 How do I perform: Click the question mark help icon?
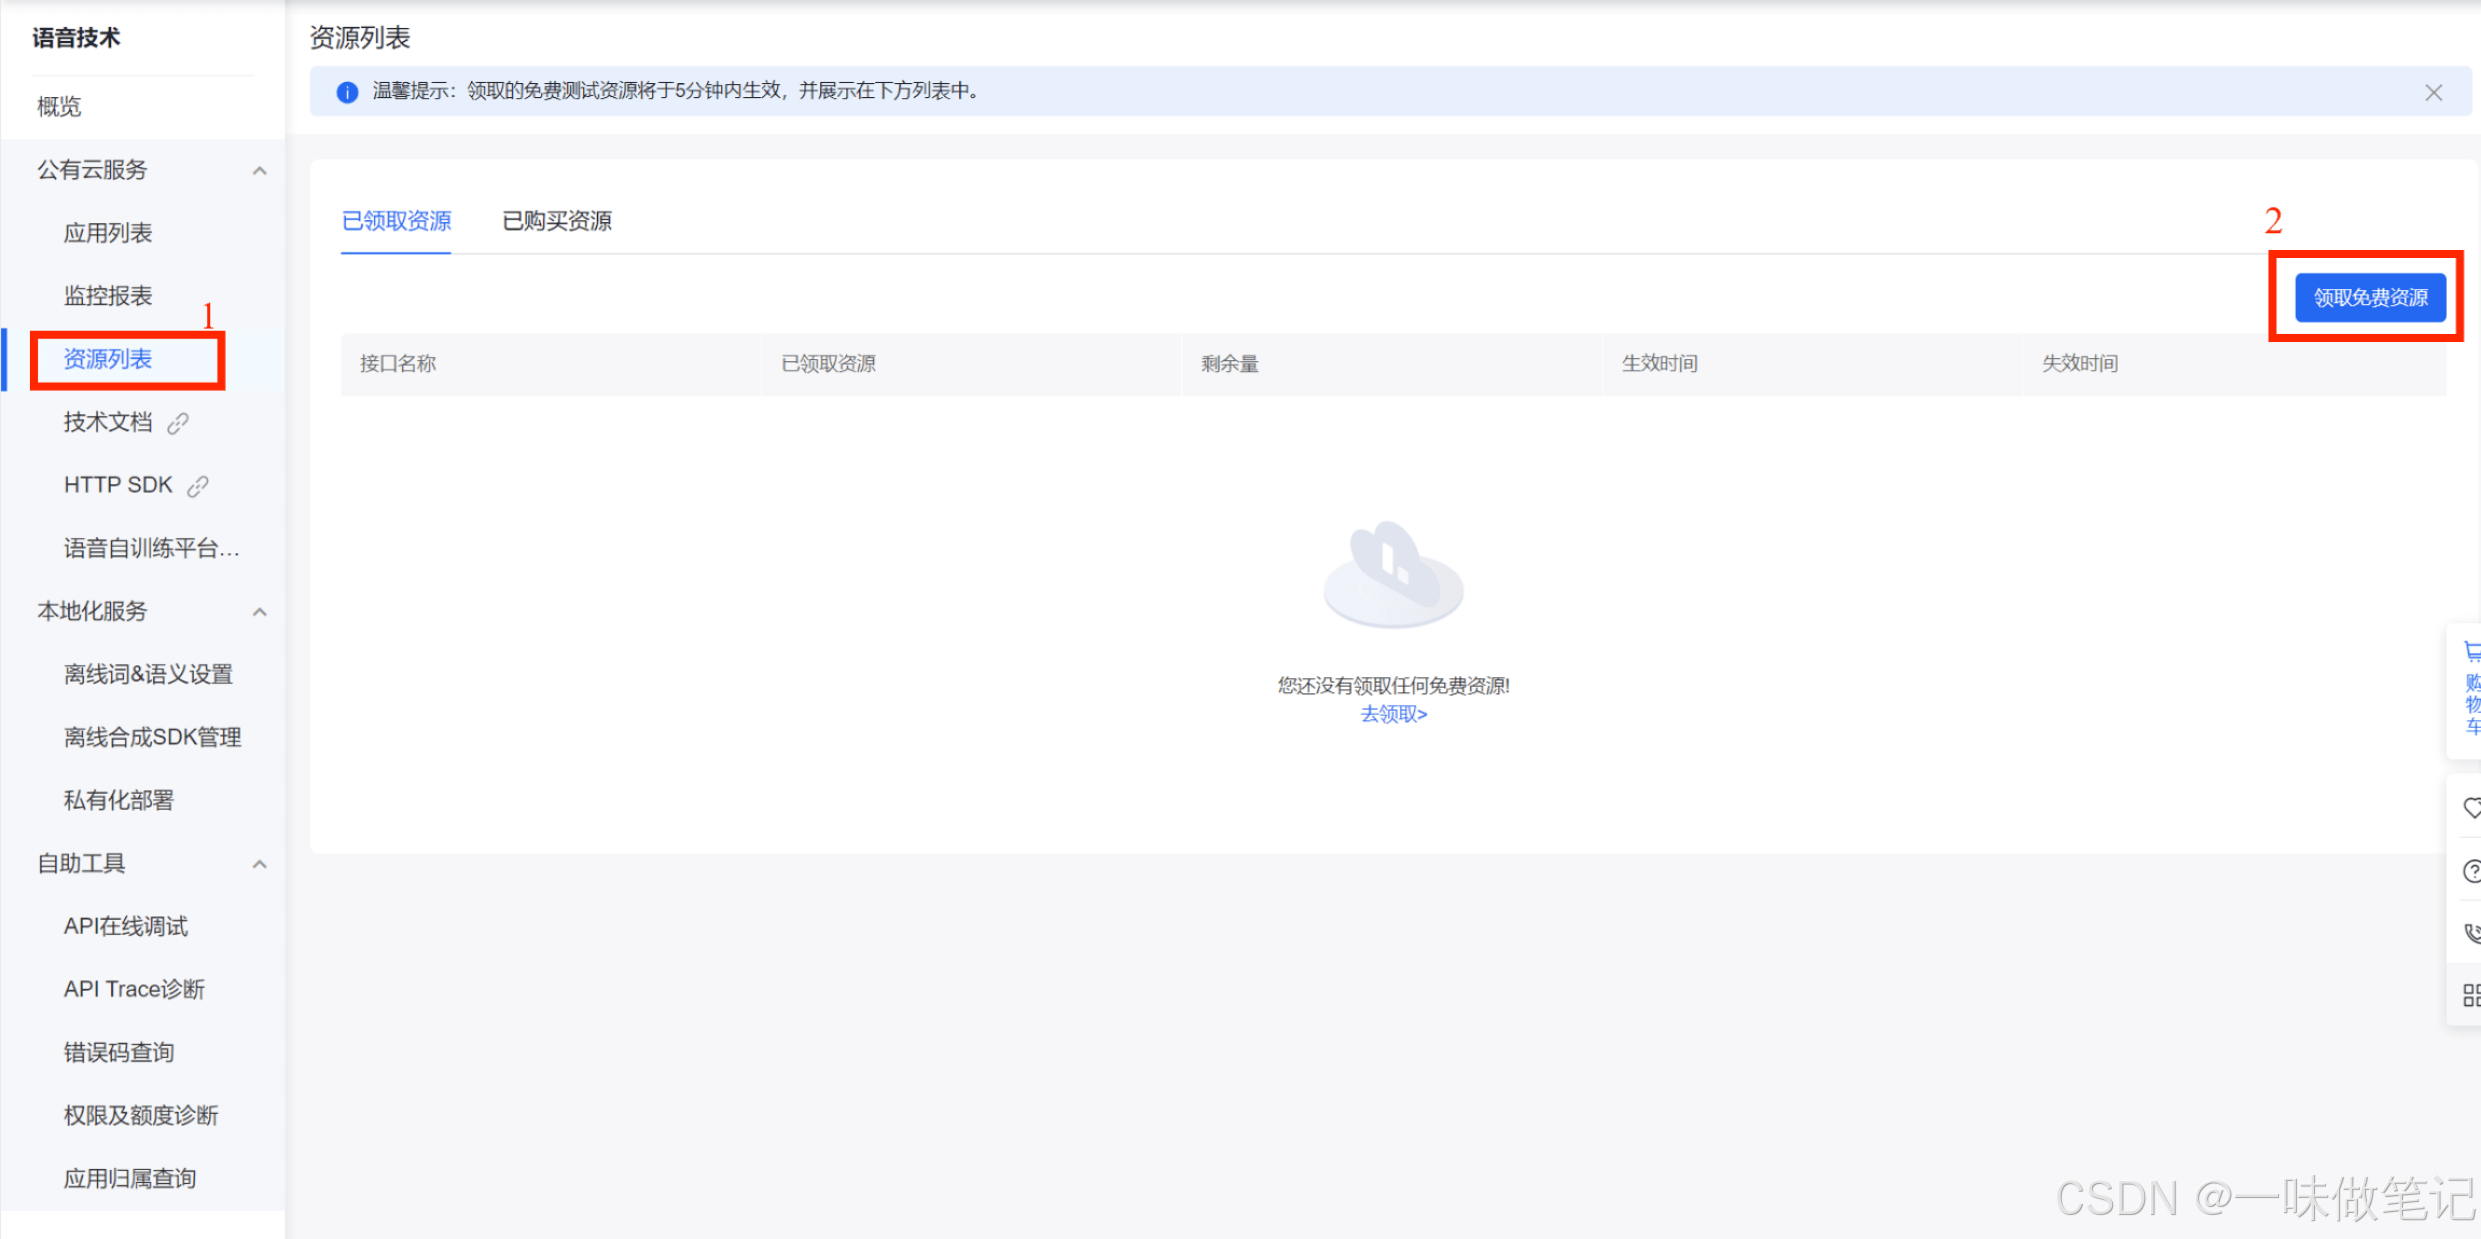pyautogui.click(x=2470, y=871)
